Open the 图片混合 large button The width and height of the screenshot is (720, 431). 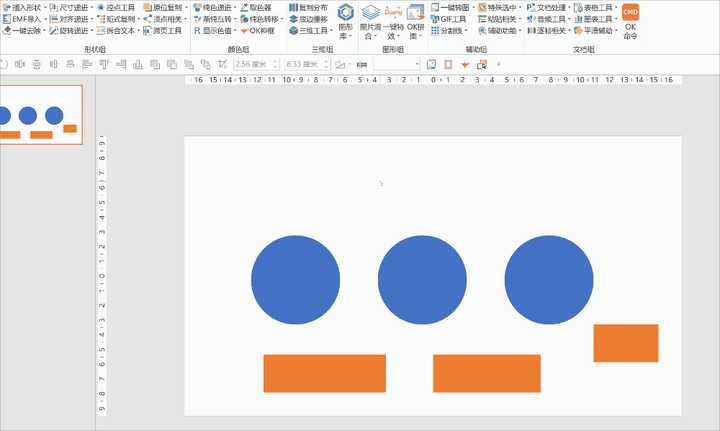[370, 21]
